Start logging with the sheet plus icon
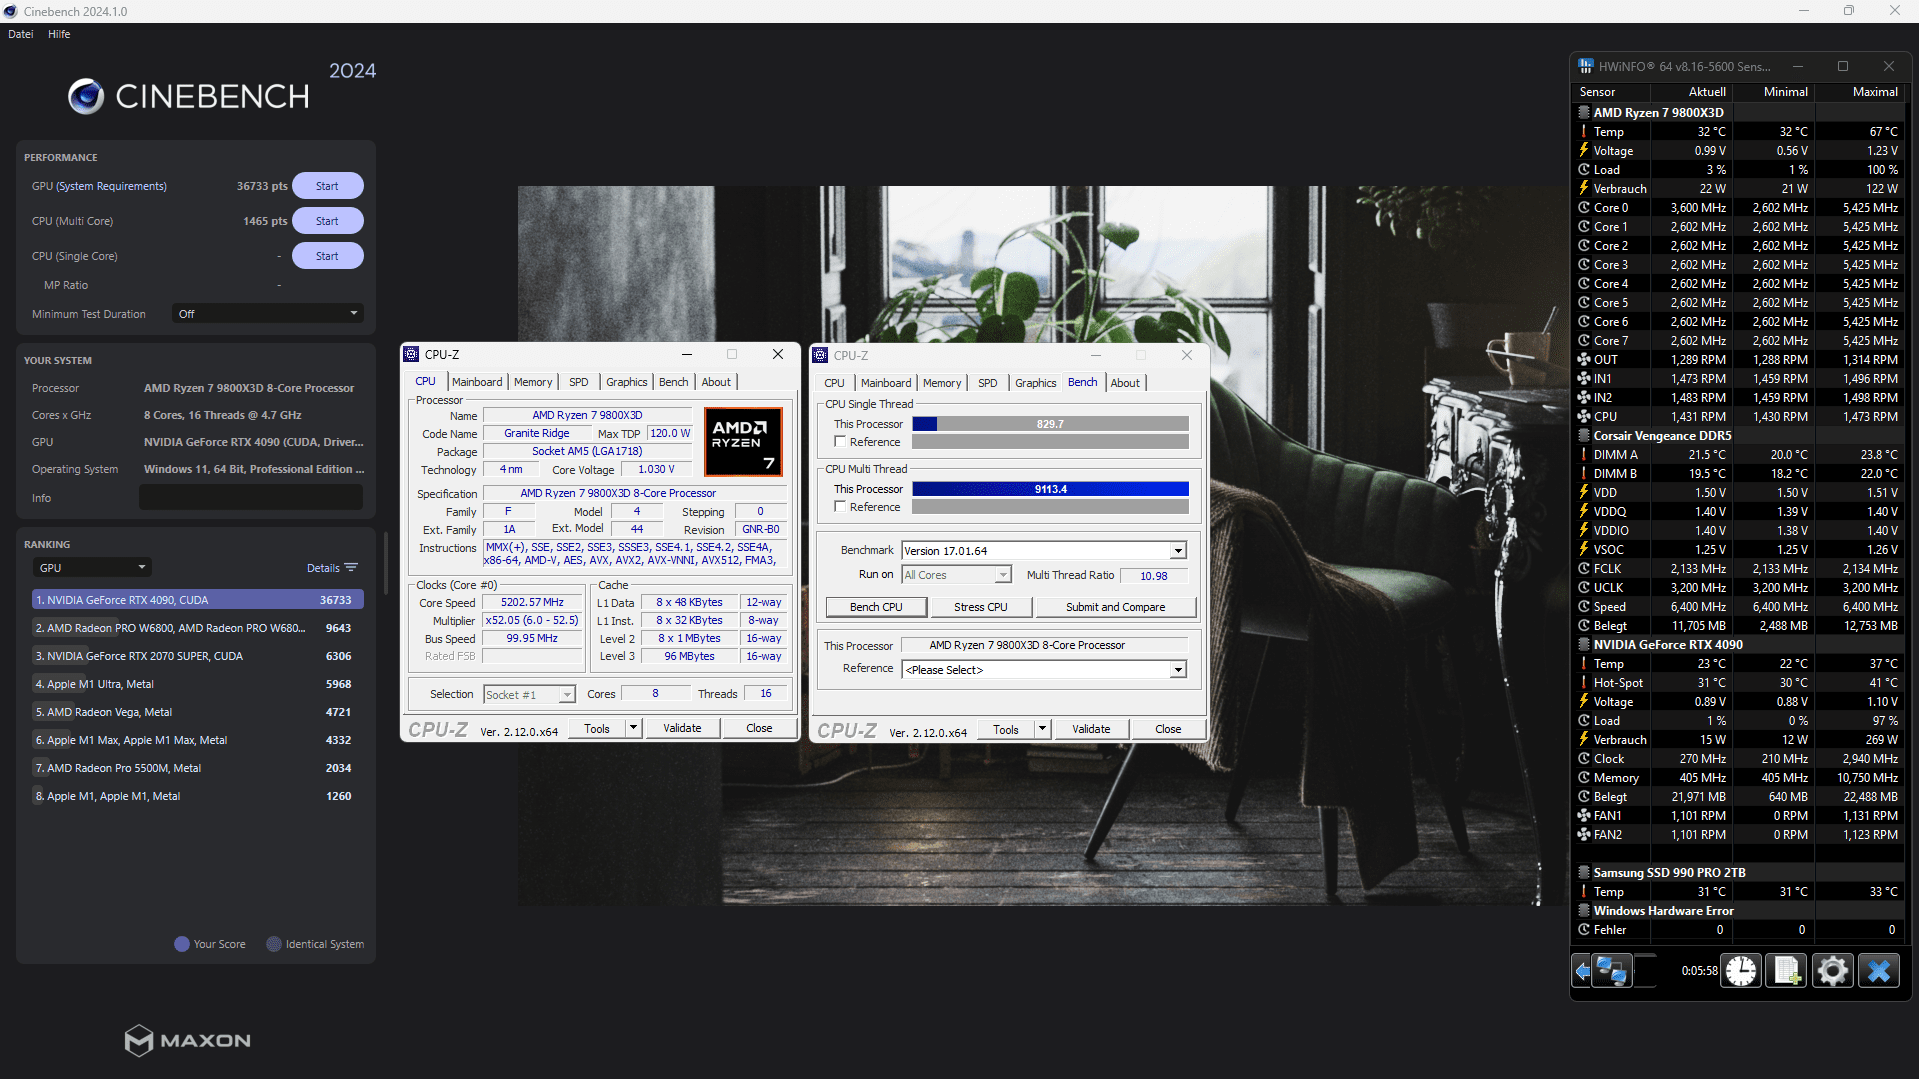Image resolution: width=1919 pixels, height=1079 pixels. point(1786,970)
